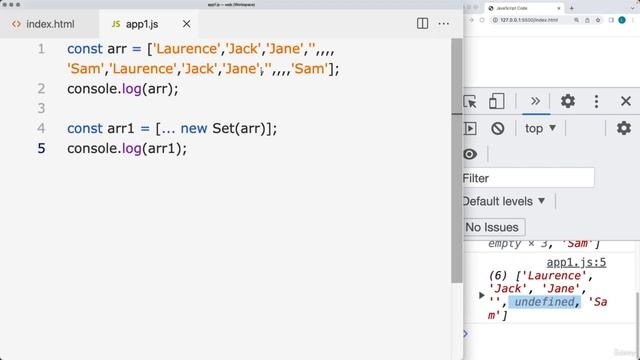This screenshot has width=640, height=360.
Task: Click line number 4 in the gutter
Action: point(41,128)
